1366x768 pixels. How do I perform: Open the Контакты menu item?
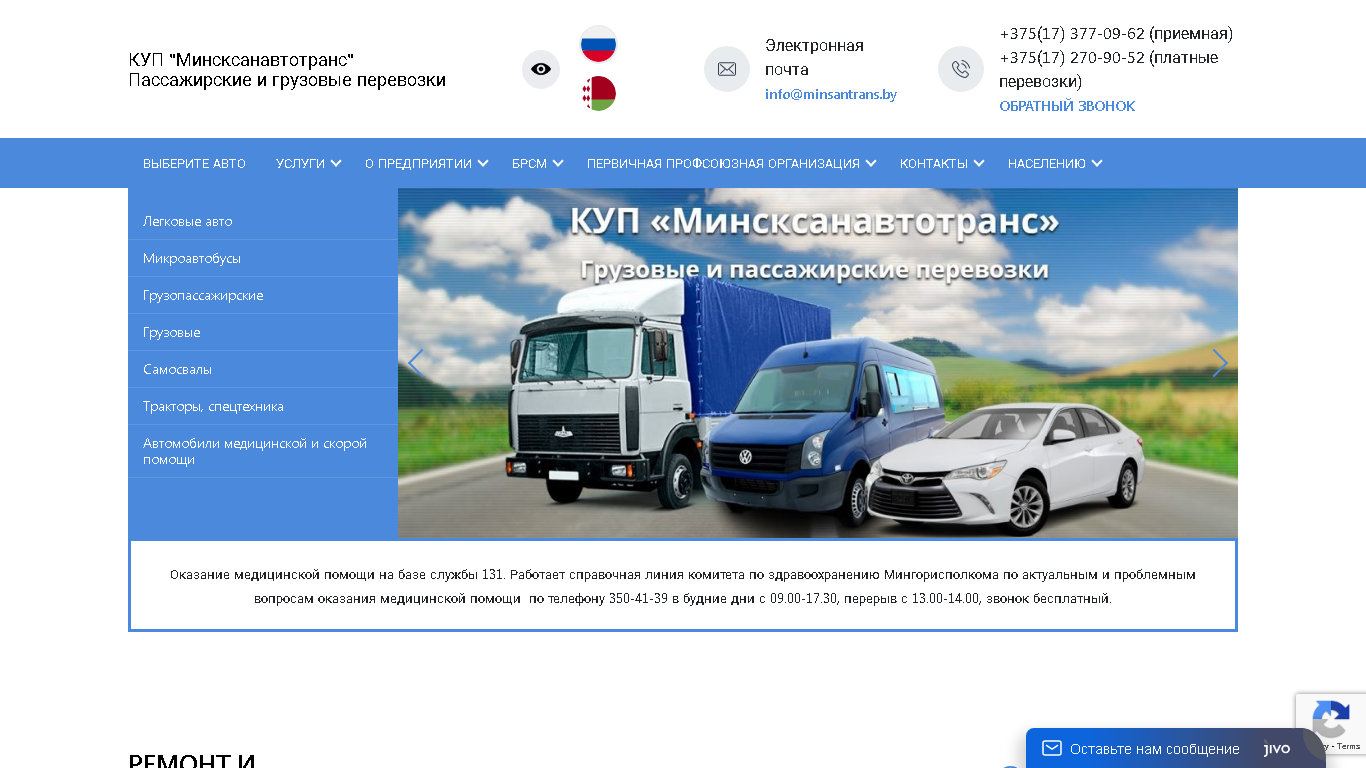tap(934, 163)
